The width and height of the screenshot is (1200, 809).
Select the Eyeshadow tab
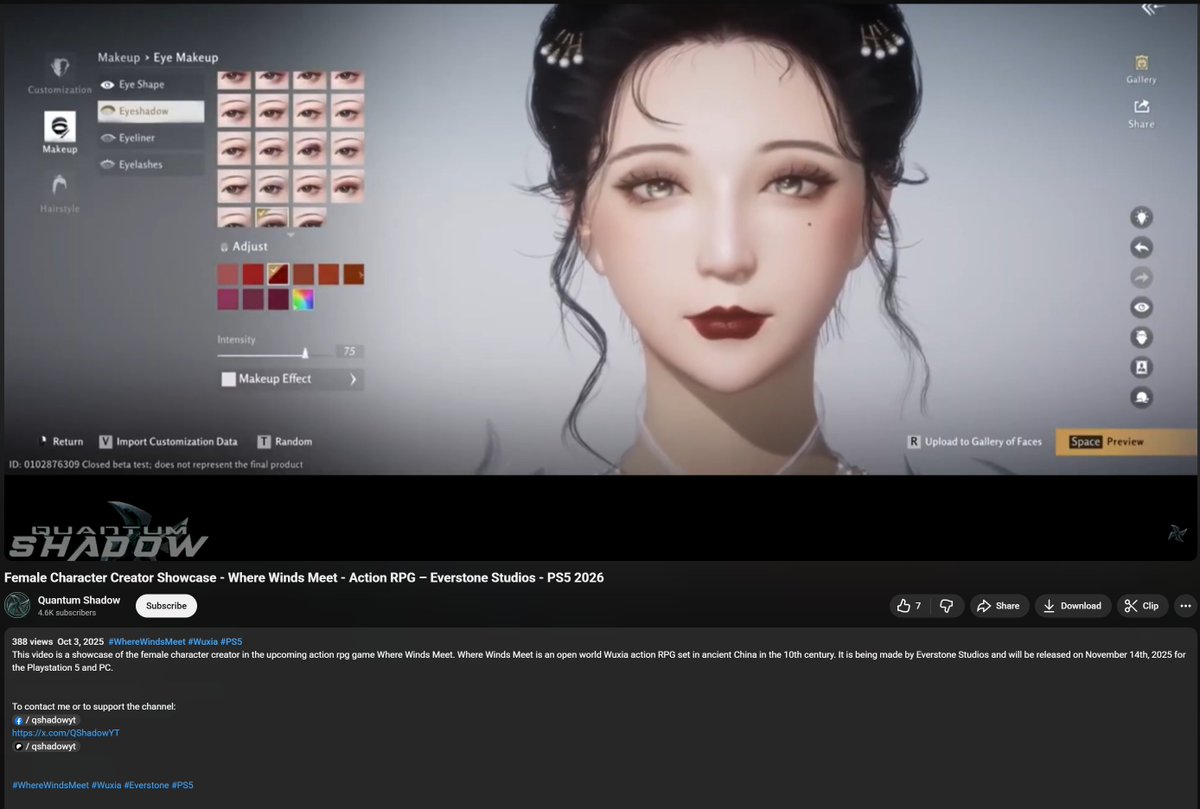click(x=151, y=111)
